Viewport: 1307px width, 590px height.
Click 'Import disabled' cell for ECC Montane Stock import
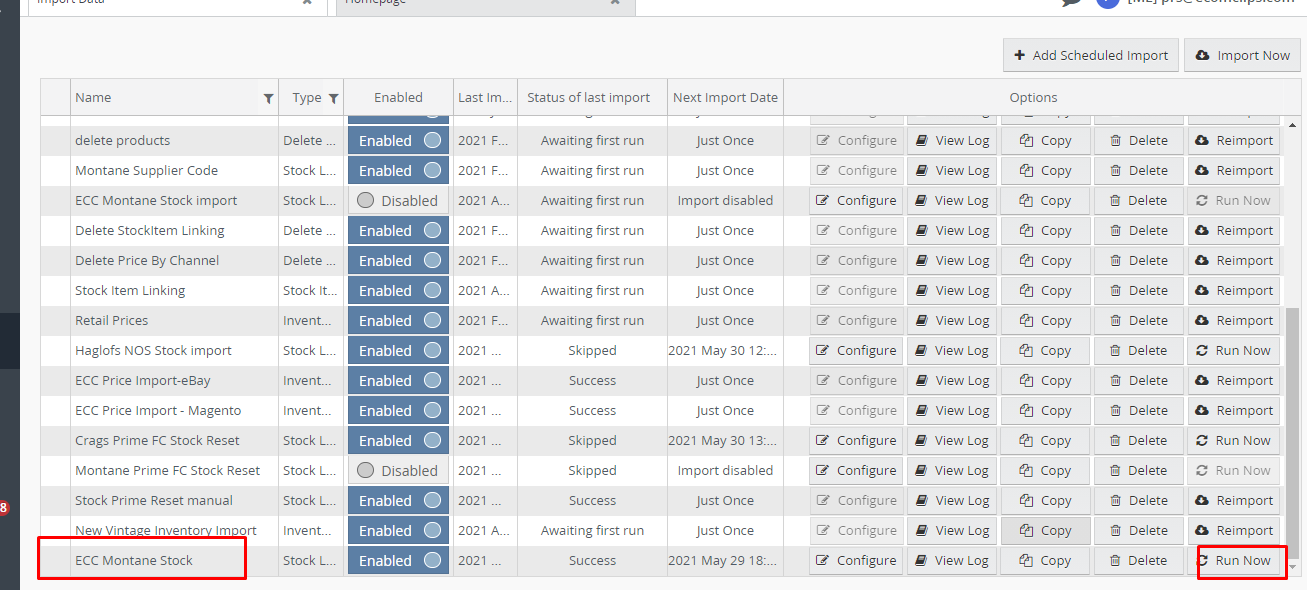(725, 201)
